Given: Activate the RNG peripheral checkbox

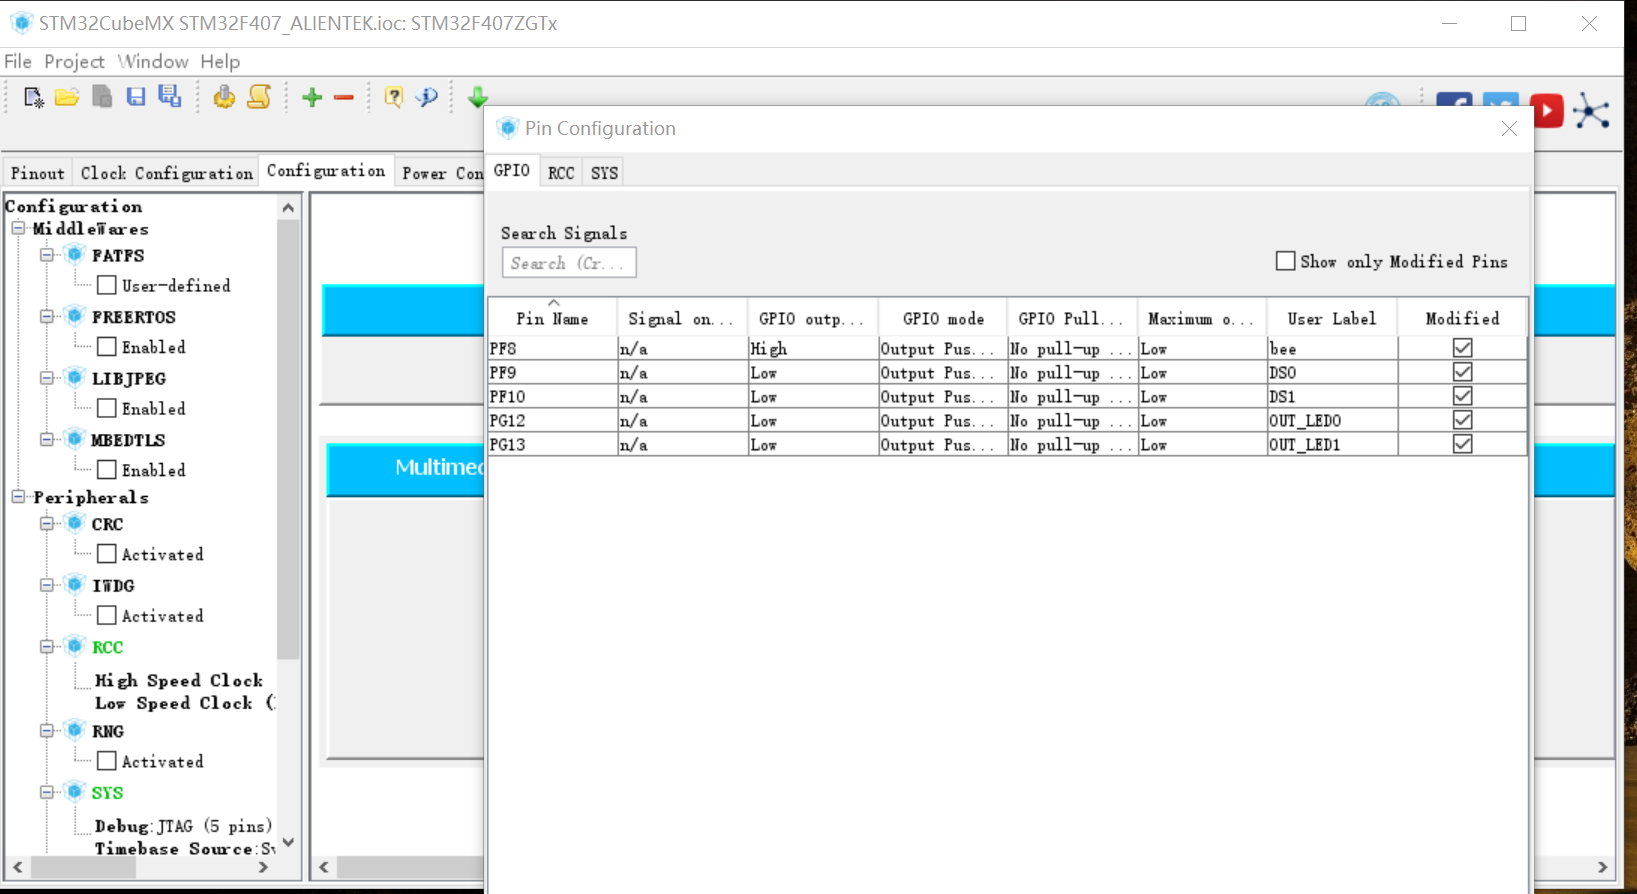Looking at the screenshot, I should pyautogui.click(x=107, y=761).
